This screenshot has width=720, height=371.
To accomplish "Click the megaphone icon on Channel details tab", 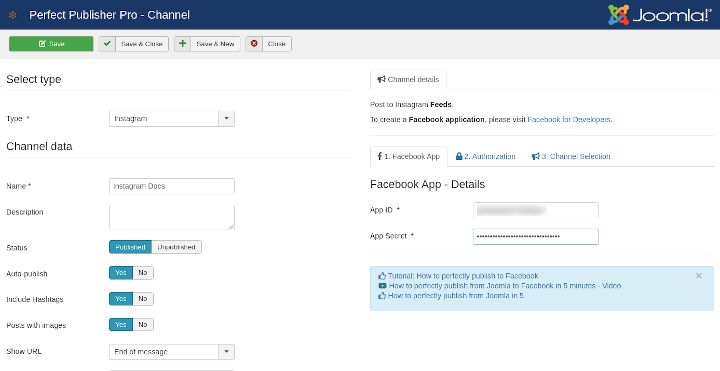I will [381, 79].
